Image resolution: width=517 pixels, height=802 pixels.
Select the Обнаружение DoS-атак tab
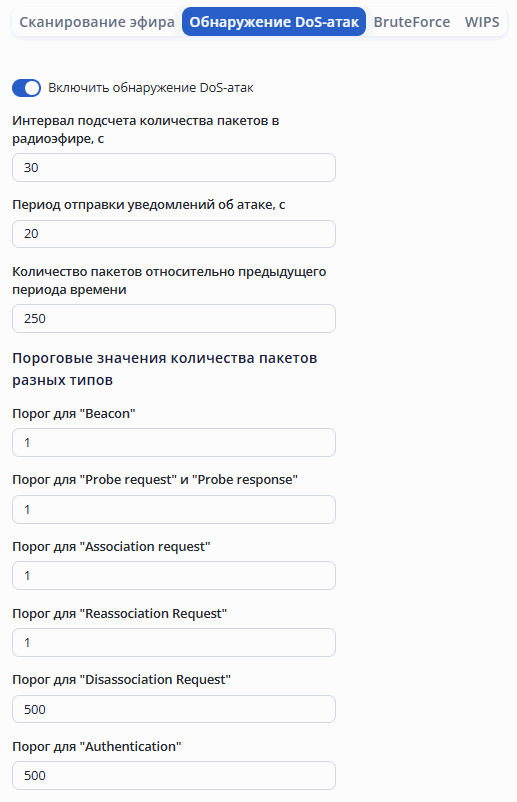274,22
